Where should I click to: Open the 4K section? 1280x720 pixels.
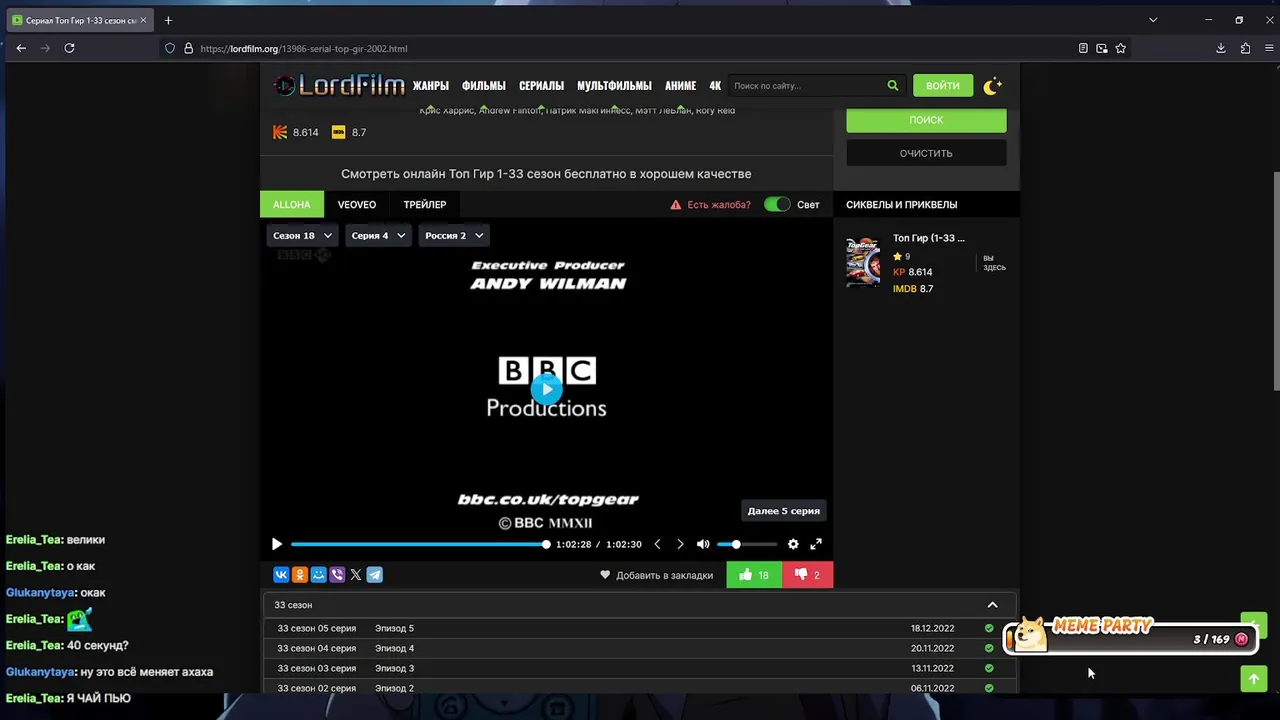715,86
